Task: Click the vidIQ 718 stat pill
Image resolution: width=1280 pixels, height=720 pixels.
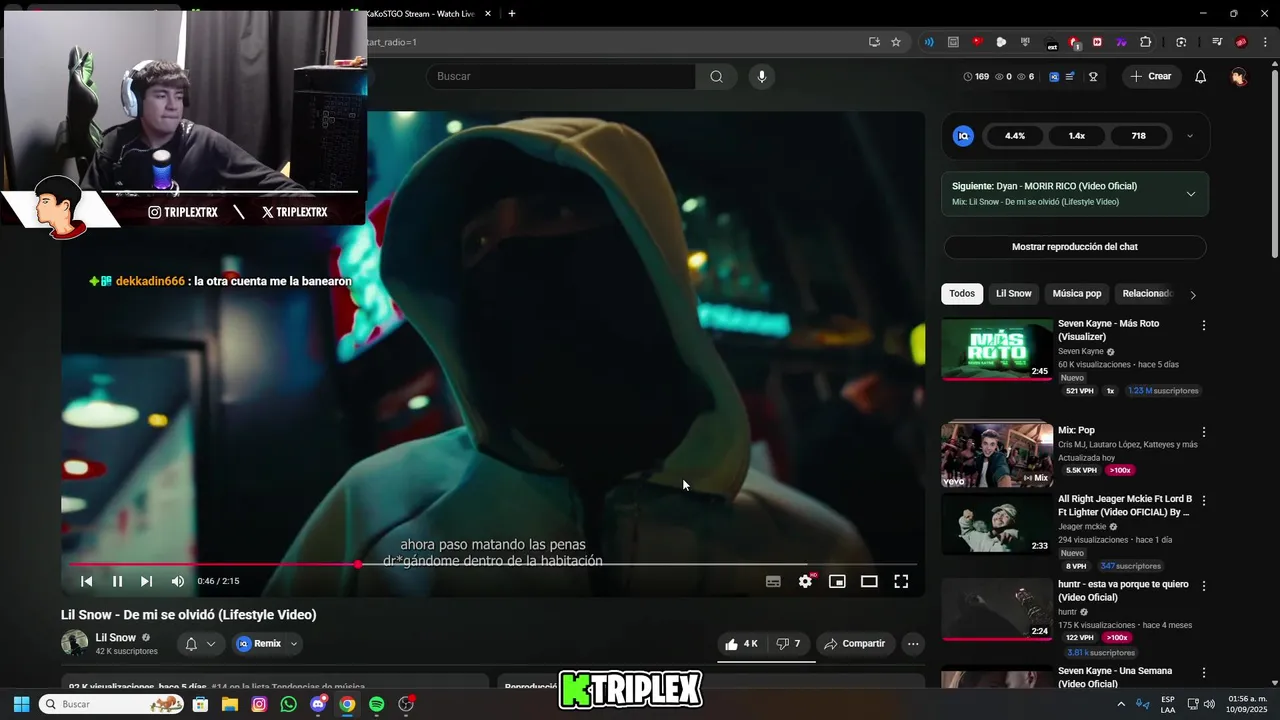Action: 1138,136
